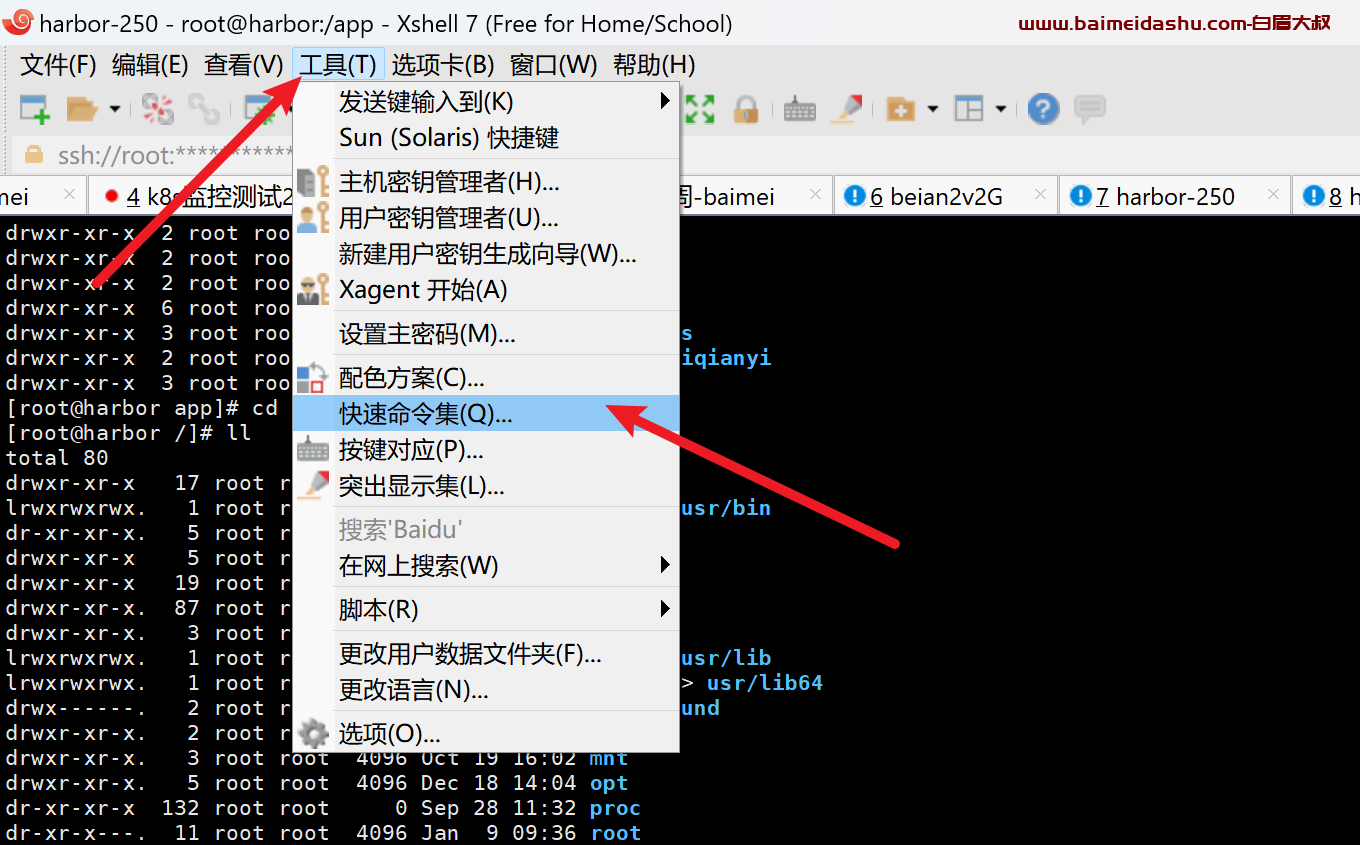
Task: Close the 7 harbor-250 tab
Action: (x=1273, y=194)
